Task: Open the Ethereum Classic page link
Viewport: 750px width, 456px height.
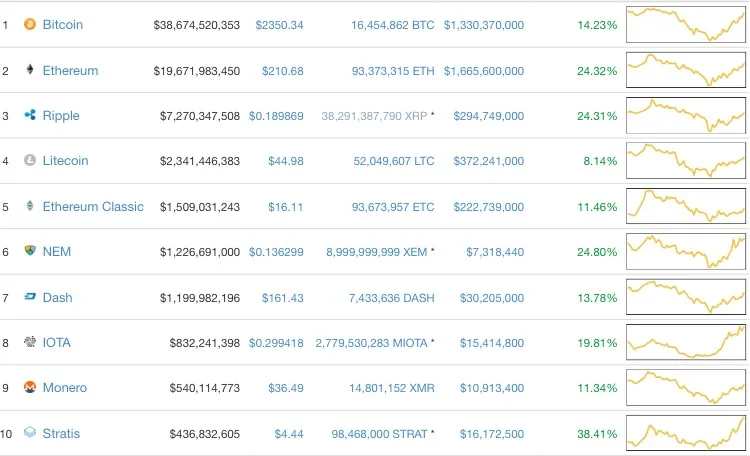Action: 93,207
